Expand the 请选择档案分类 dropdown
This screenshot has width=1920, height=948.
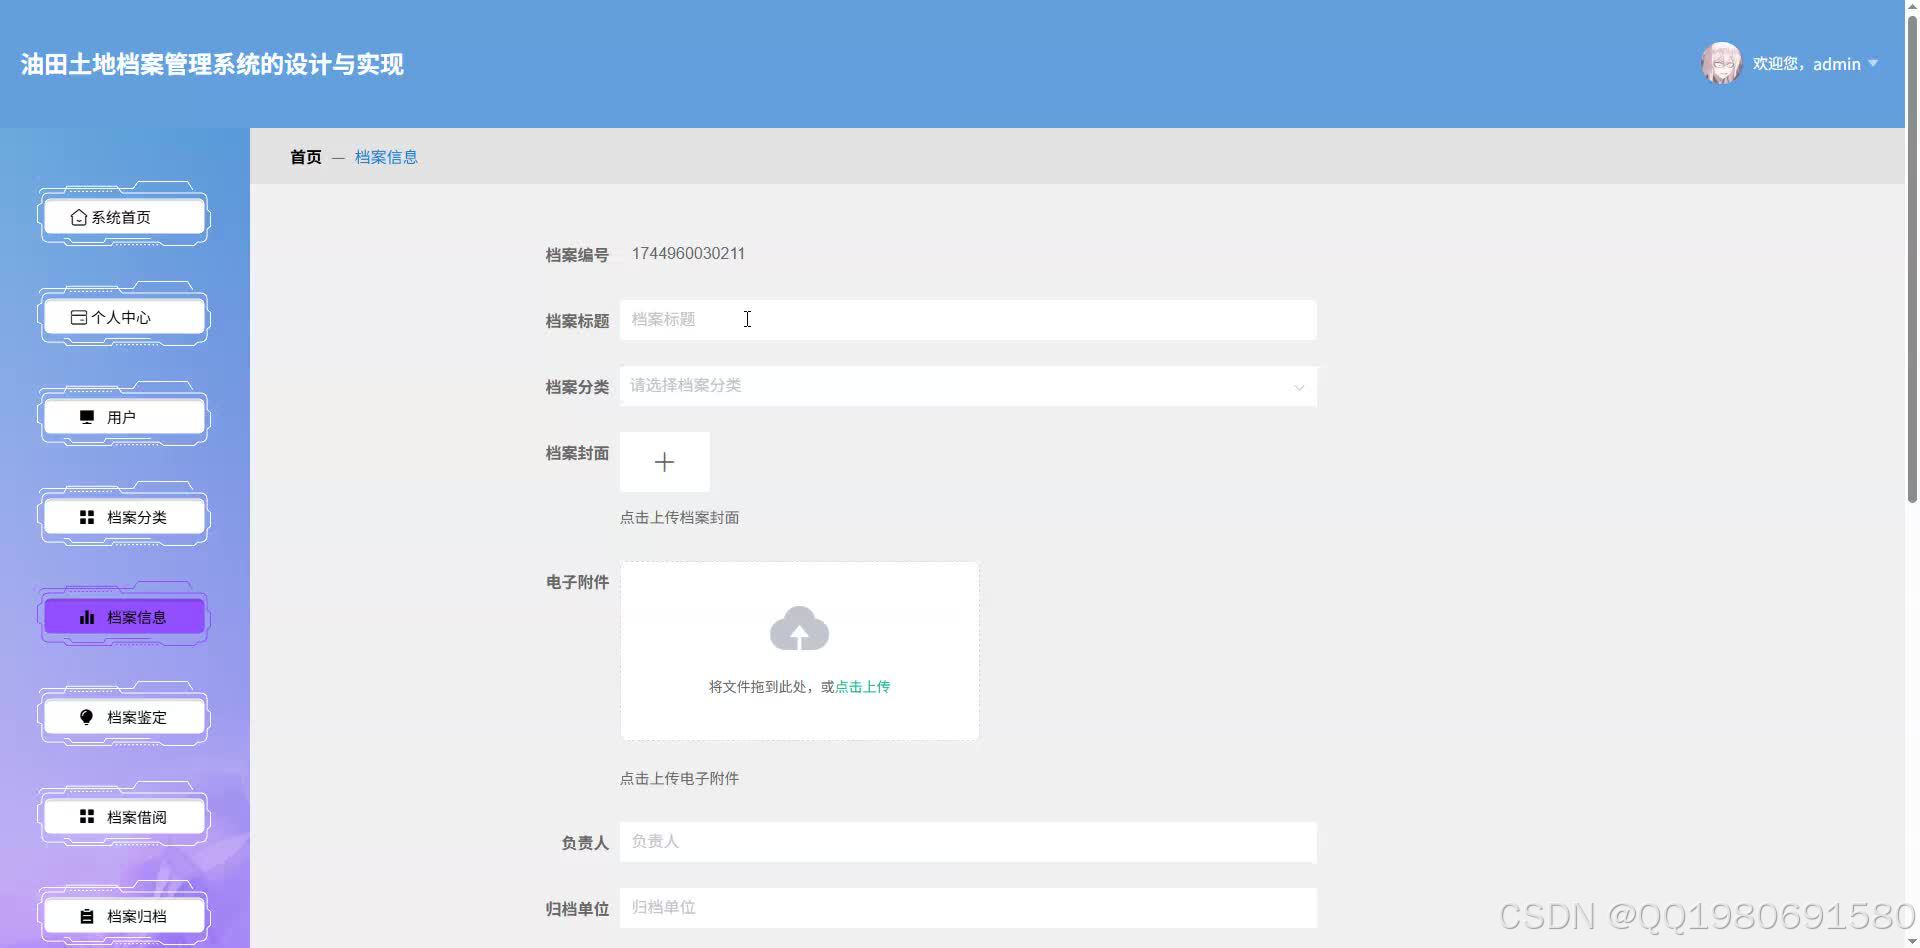click(1298, 387)
